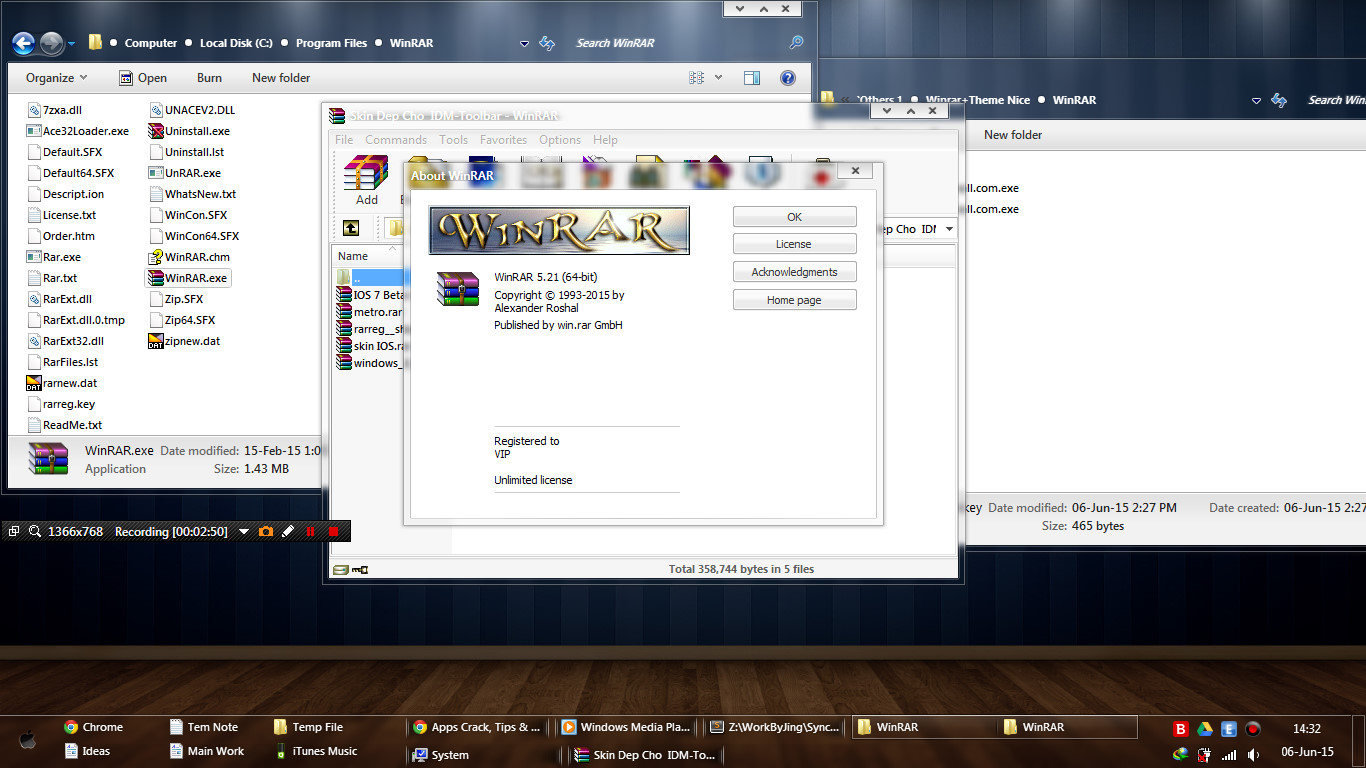Click Open in the Explorer toolbar
Image resolution: width=1366 pixels, height=768 pixels.
pos(143,78)
